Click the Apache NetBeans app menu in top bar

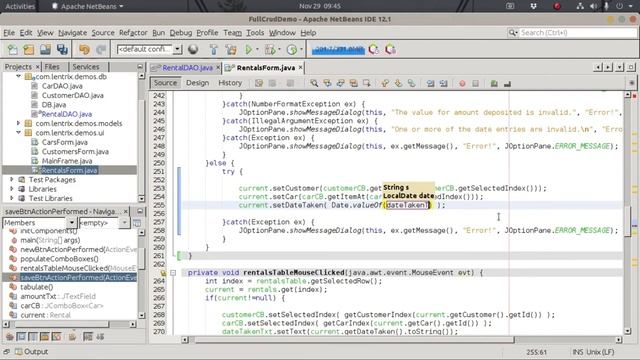(88, 6)
